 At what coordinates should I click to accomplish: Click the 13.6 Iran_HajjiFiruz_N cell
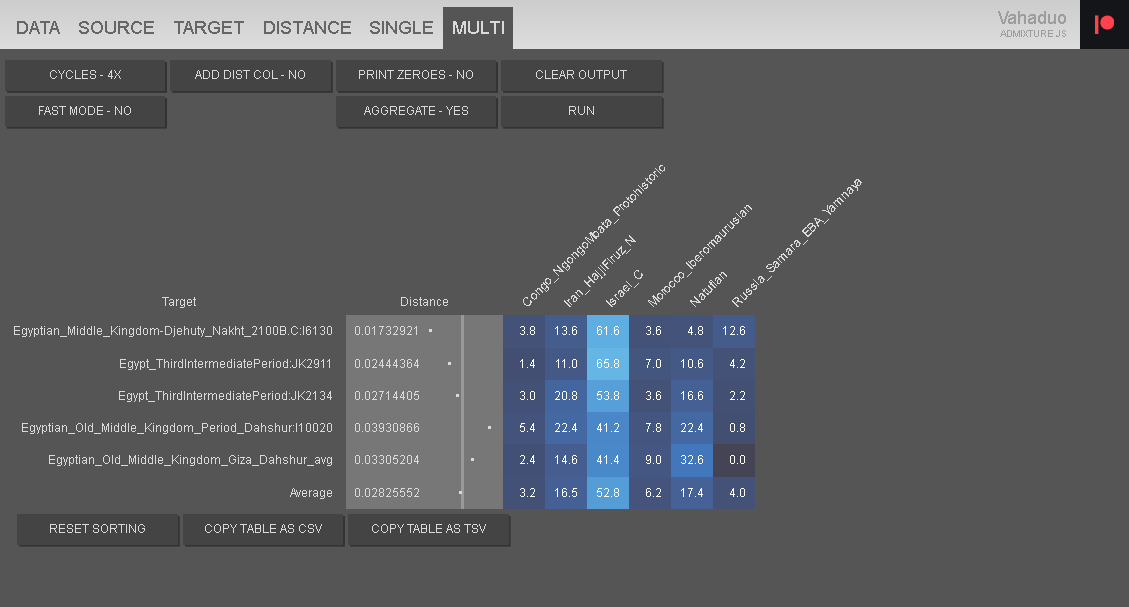click(x=566, y=331)
